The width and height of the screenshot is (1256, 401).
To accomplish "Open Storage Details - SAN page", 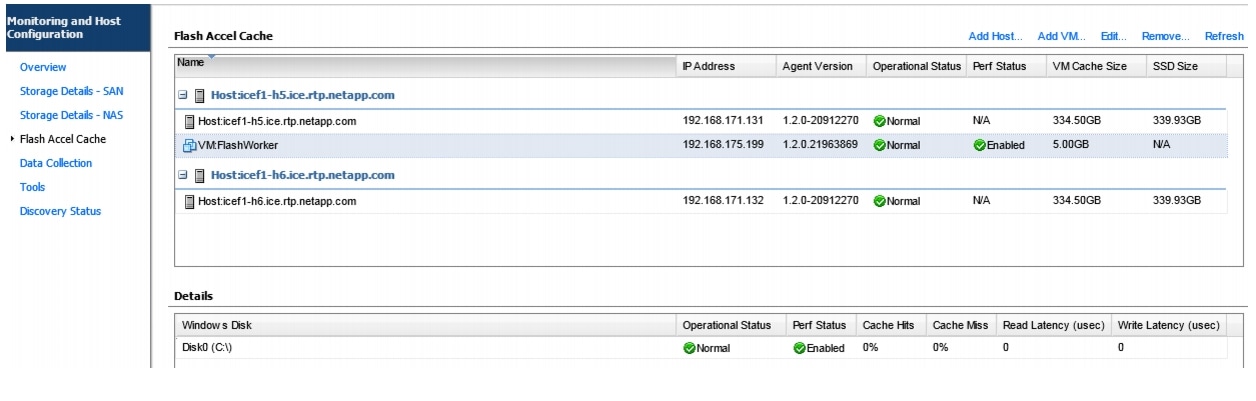I will tap(71, 91).
